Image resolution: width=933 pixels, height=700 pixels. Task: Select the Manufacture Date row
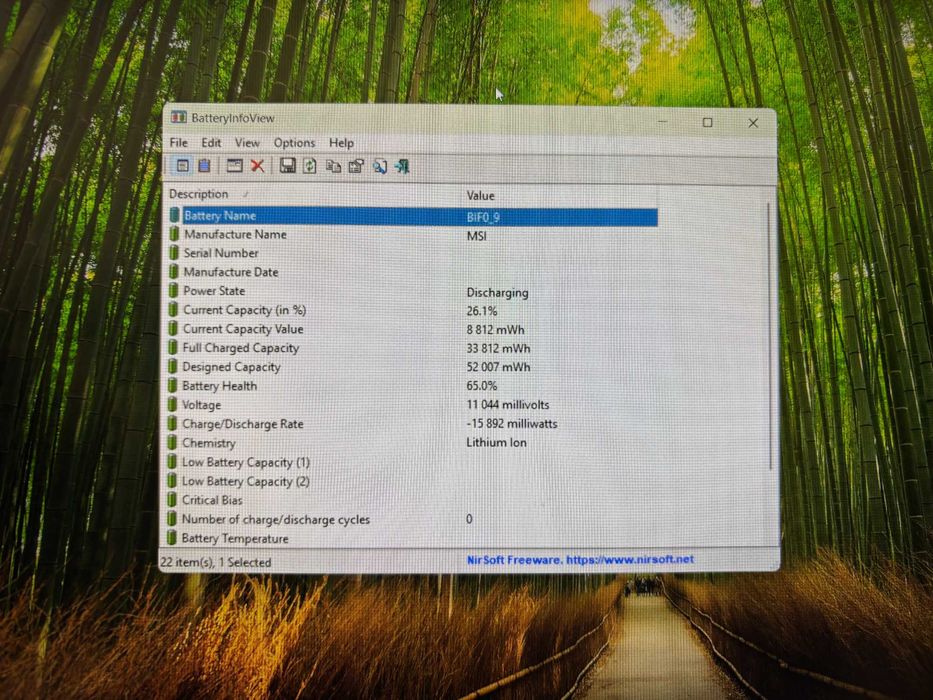[413, 272]
